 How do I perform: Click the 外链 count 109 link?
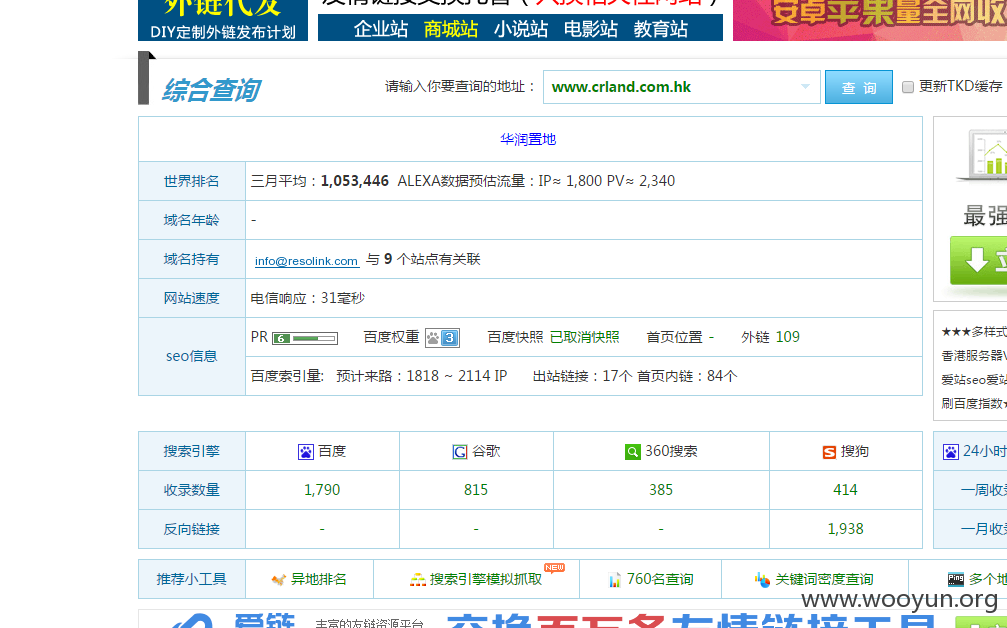[x=787, y=337]
